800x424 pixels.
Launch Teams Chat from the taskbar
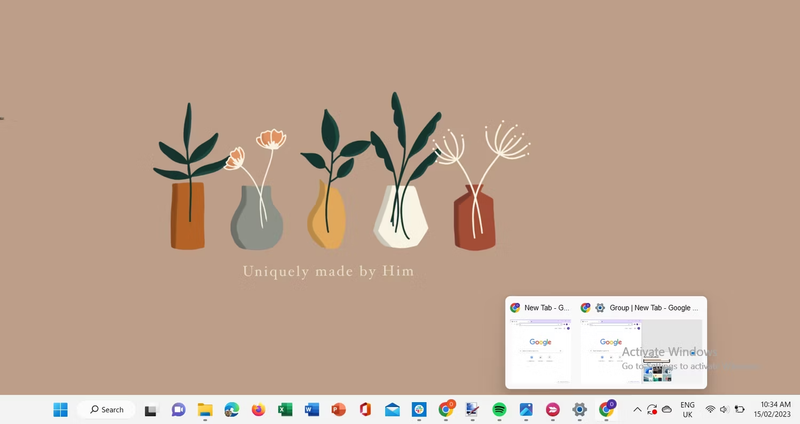(178, 409)
